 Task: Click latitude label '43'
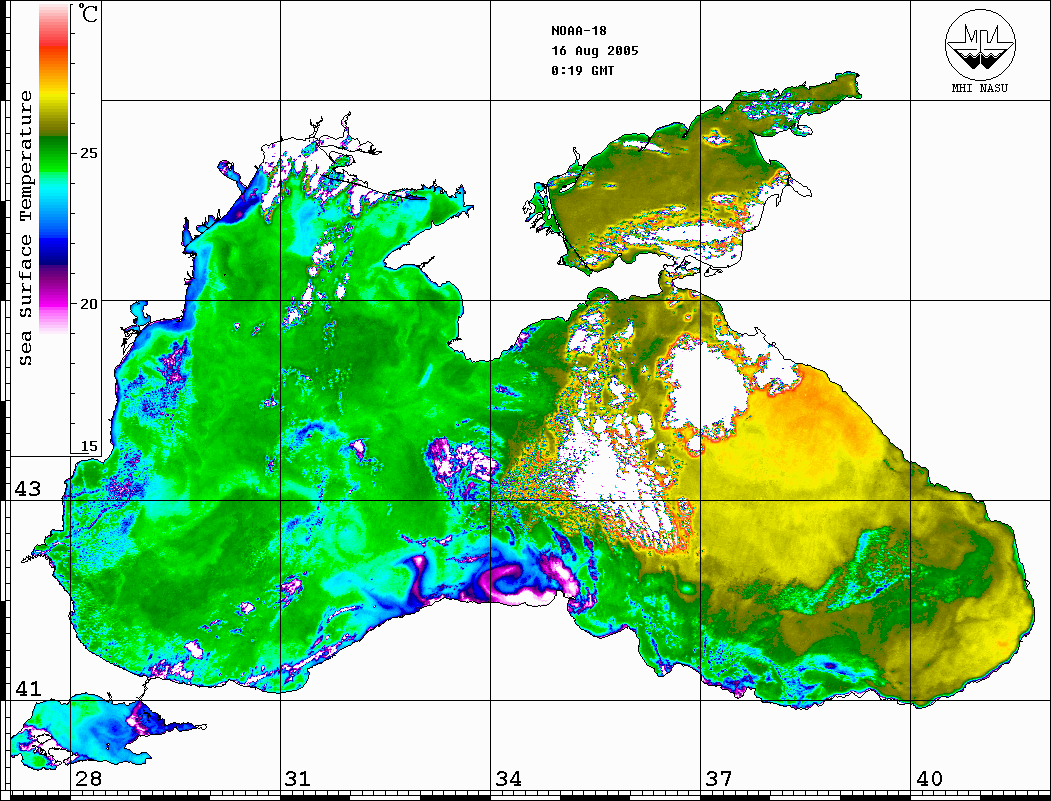(28, 489)
